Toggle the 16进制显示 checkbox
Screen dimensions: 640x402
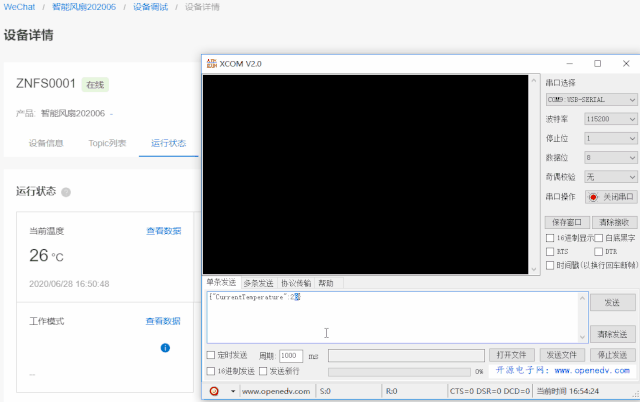coord(550,238)
